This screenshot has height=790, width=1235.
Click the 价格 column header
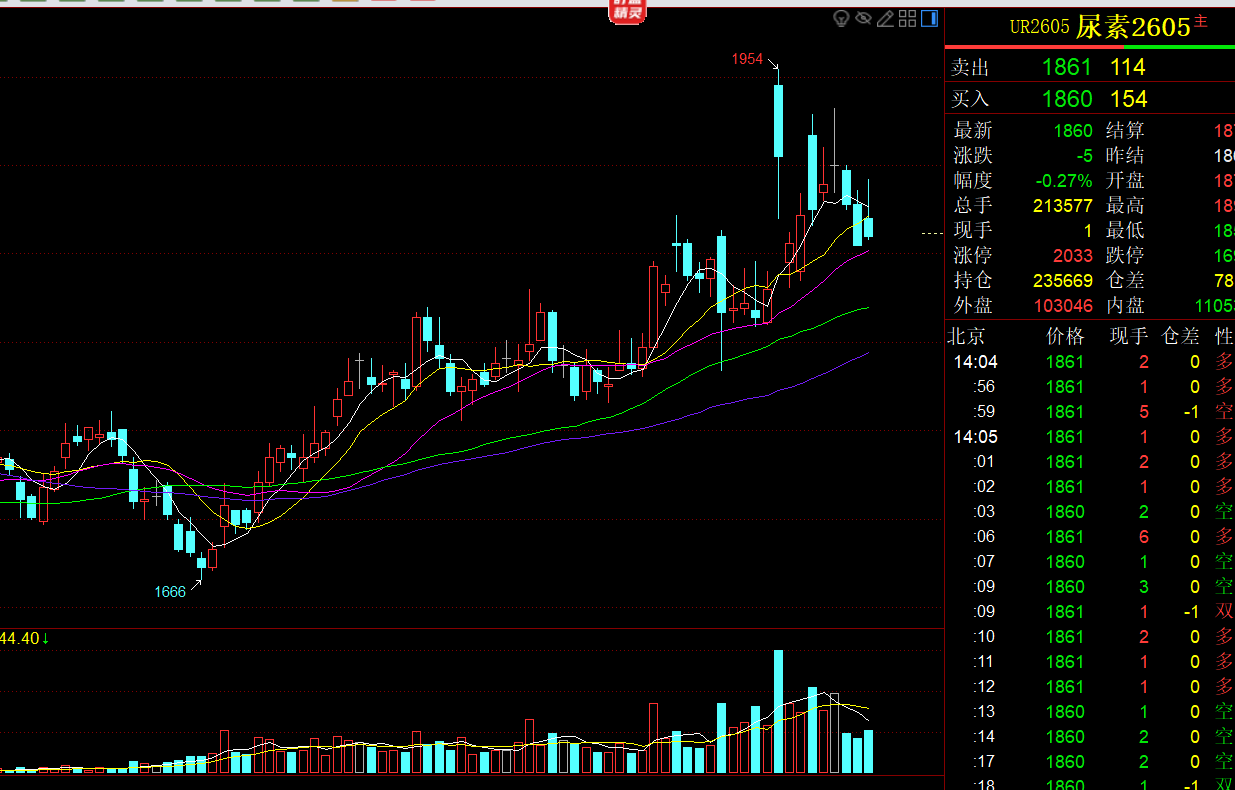[1065, 336]
